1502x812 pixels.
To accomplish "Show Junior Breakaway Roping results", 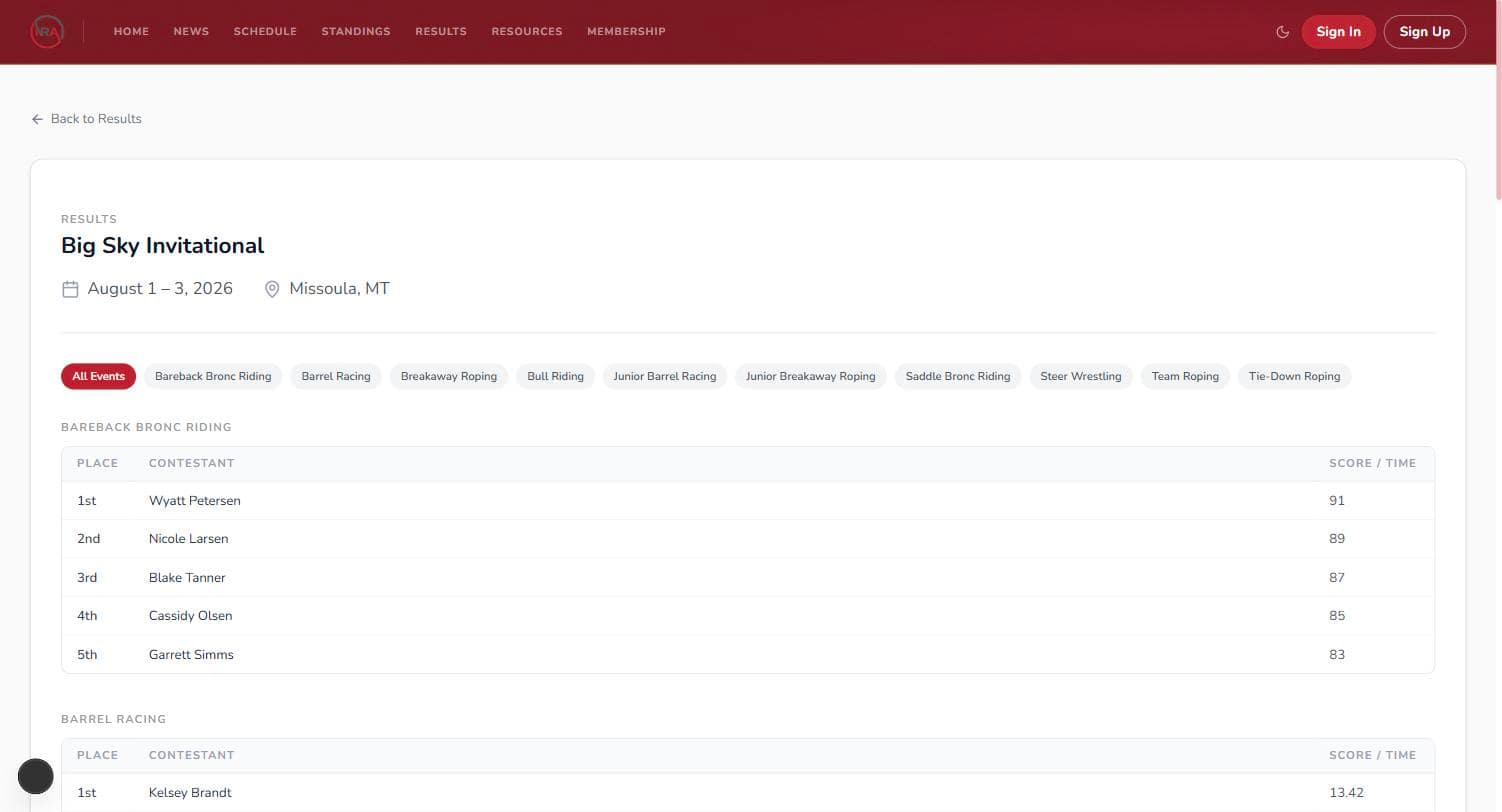I will 811,377.
